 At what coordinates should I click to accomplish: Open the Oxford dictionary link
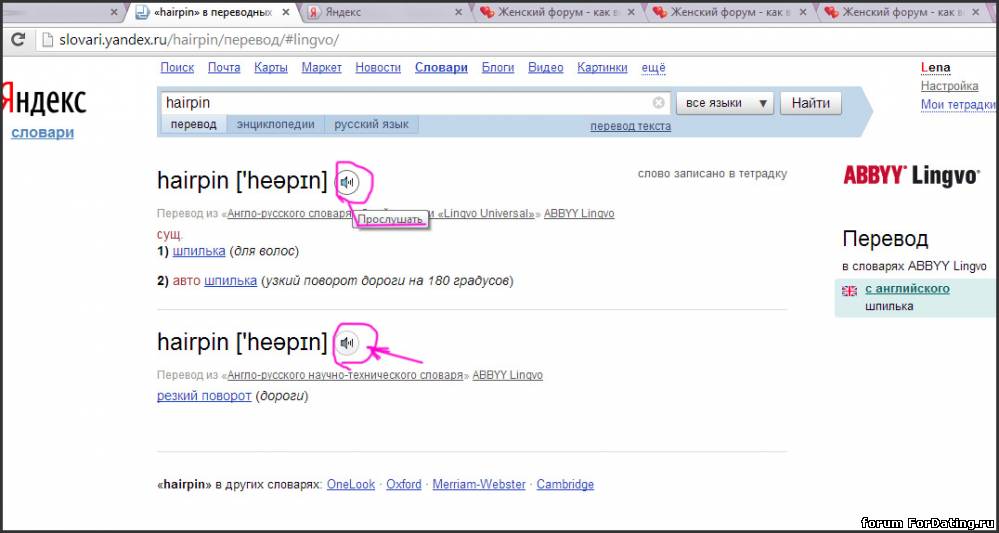(404, 484)
